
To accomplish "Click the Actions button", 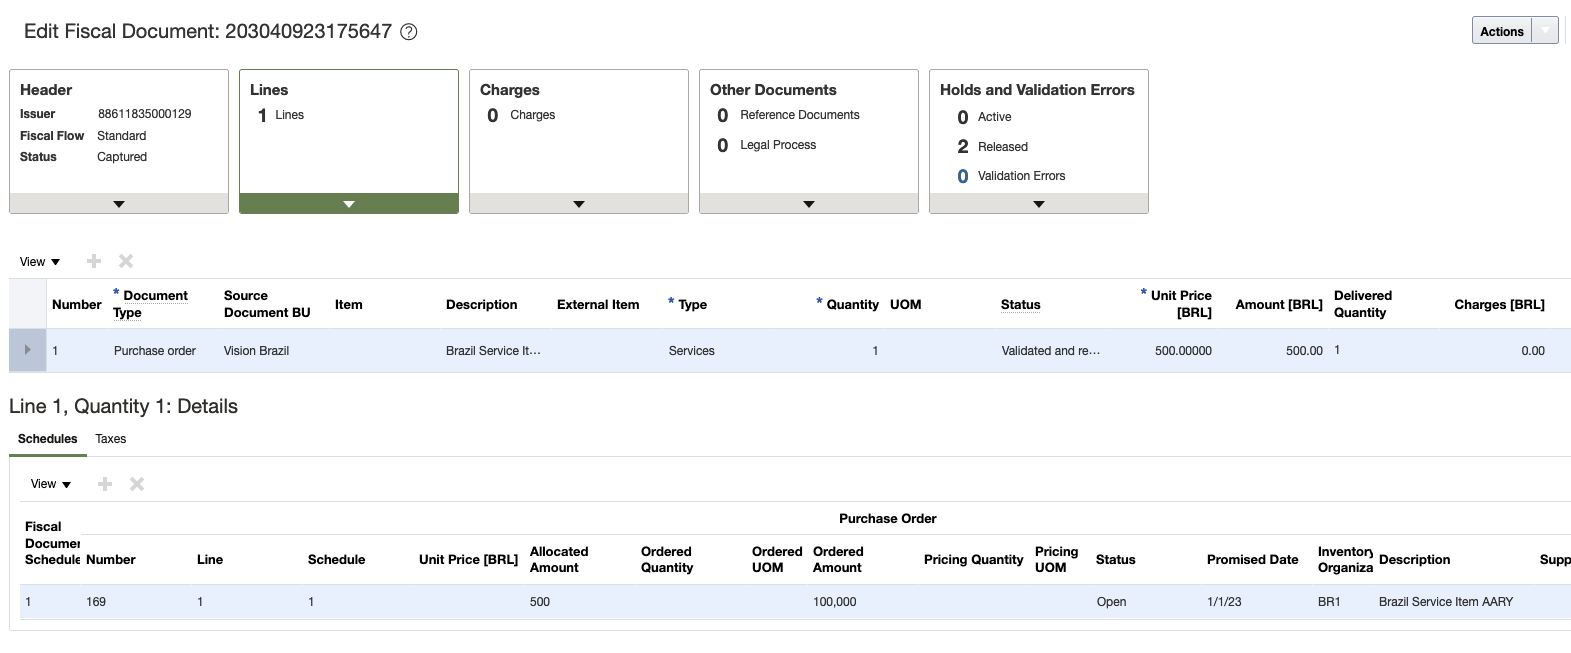I will [1501, 31].
